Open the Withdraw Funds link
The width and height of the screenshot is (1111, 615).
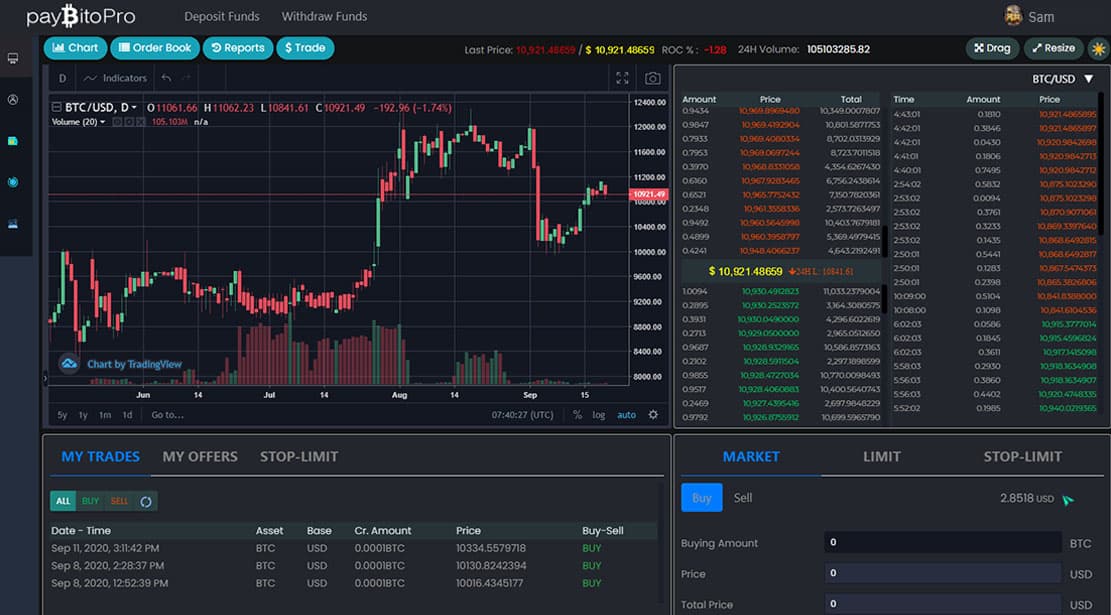[x=324, y=16]
